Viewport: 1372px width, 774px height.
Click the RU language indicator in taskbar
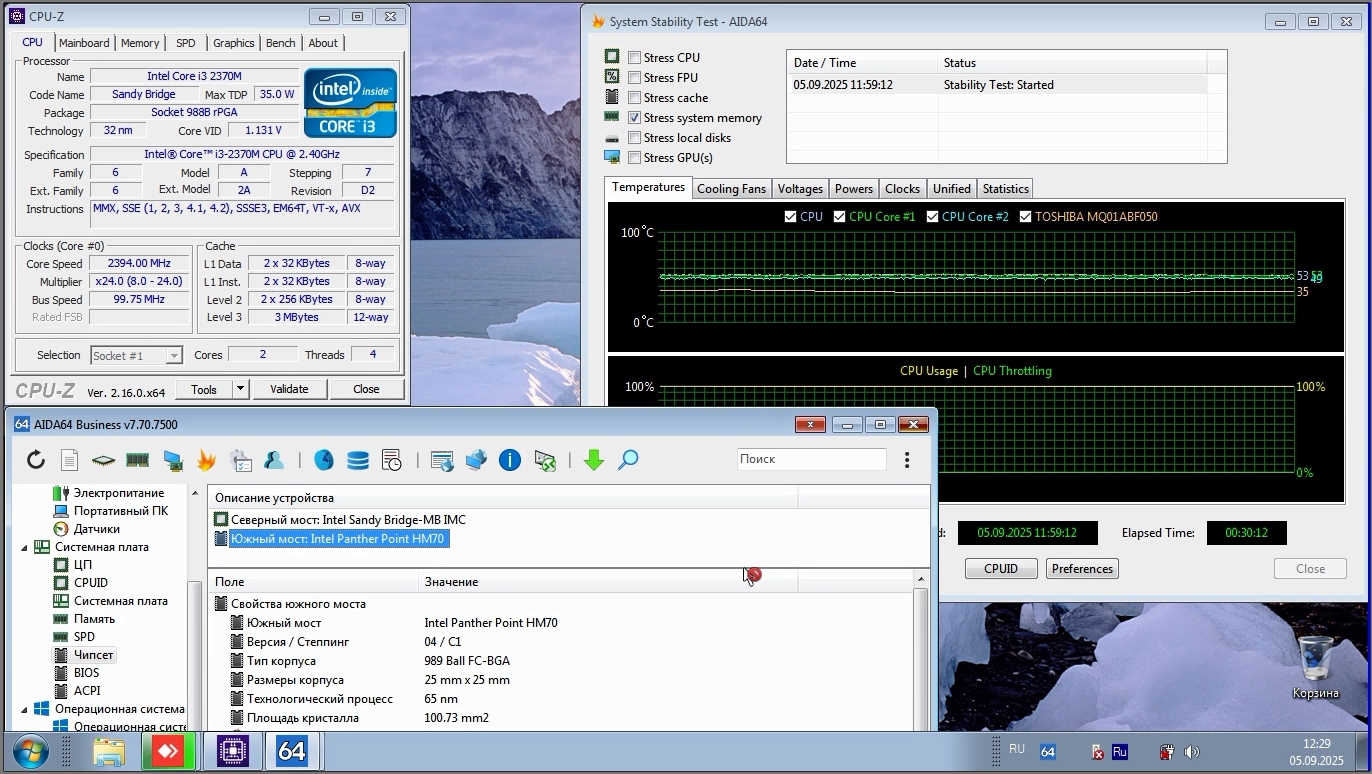(1017, 749)
